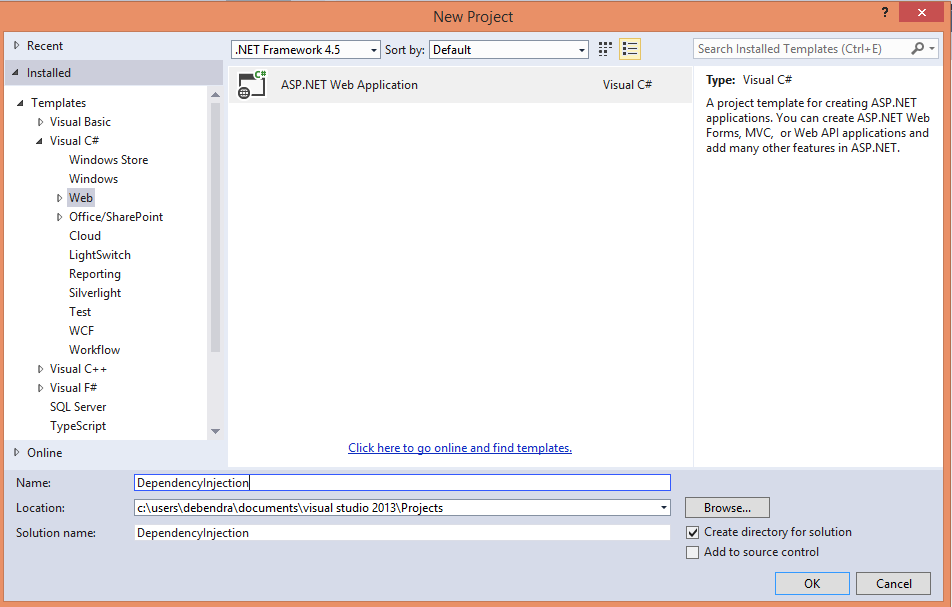Toggle Create directory for solution checkbox
This screenshot has height=607, width=952.
click(692, 532)
